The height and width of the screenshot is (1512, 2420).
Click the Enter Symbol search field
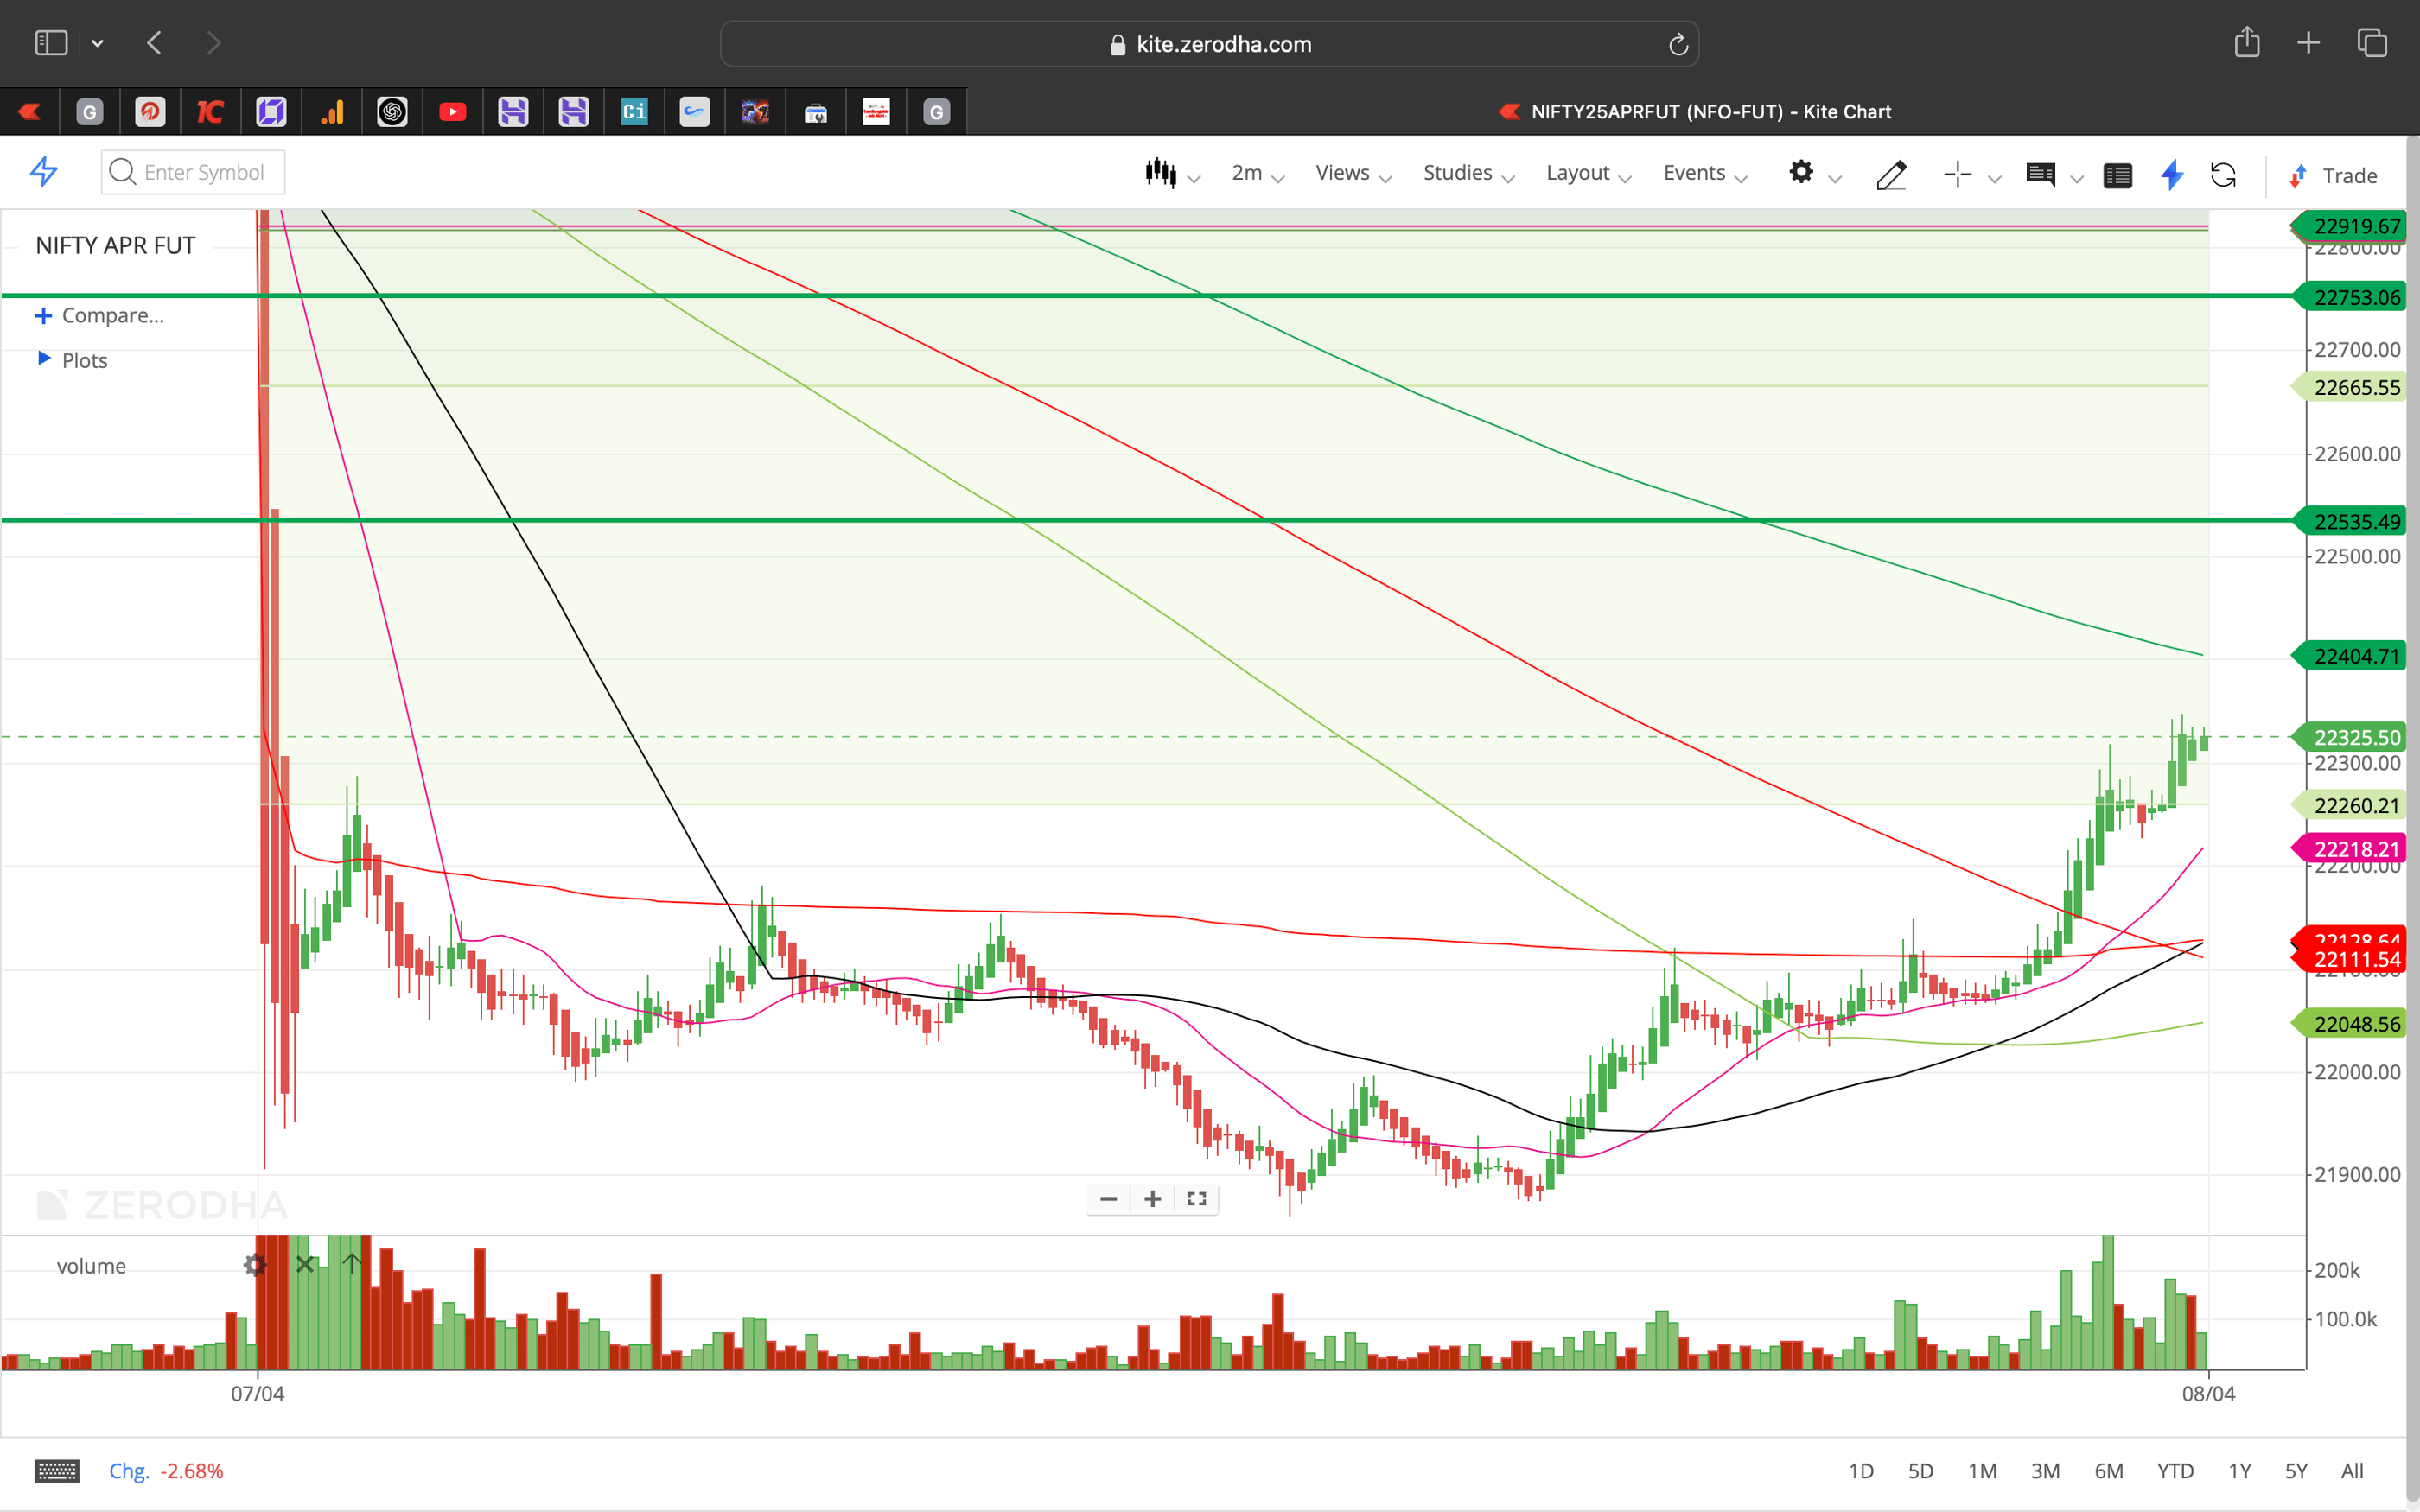[204, 172]
